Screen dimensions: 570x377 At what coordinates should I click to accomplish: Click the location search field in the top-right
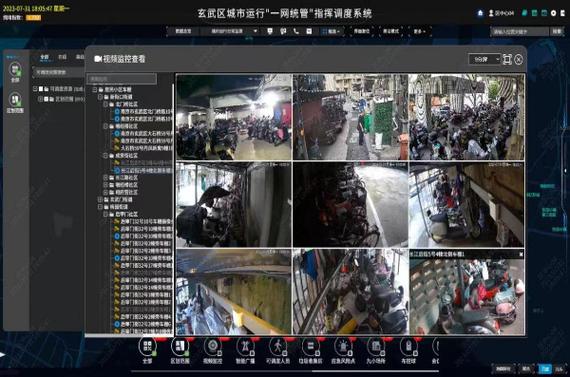point(519,32)
